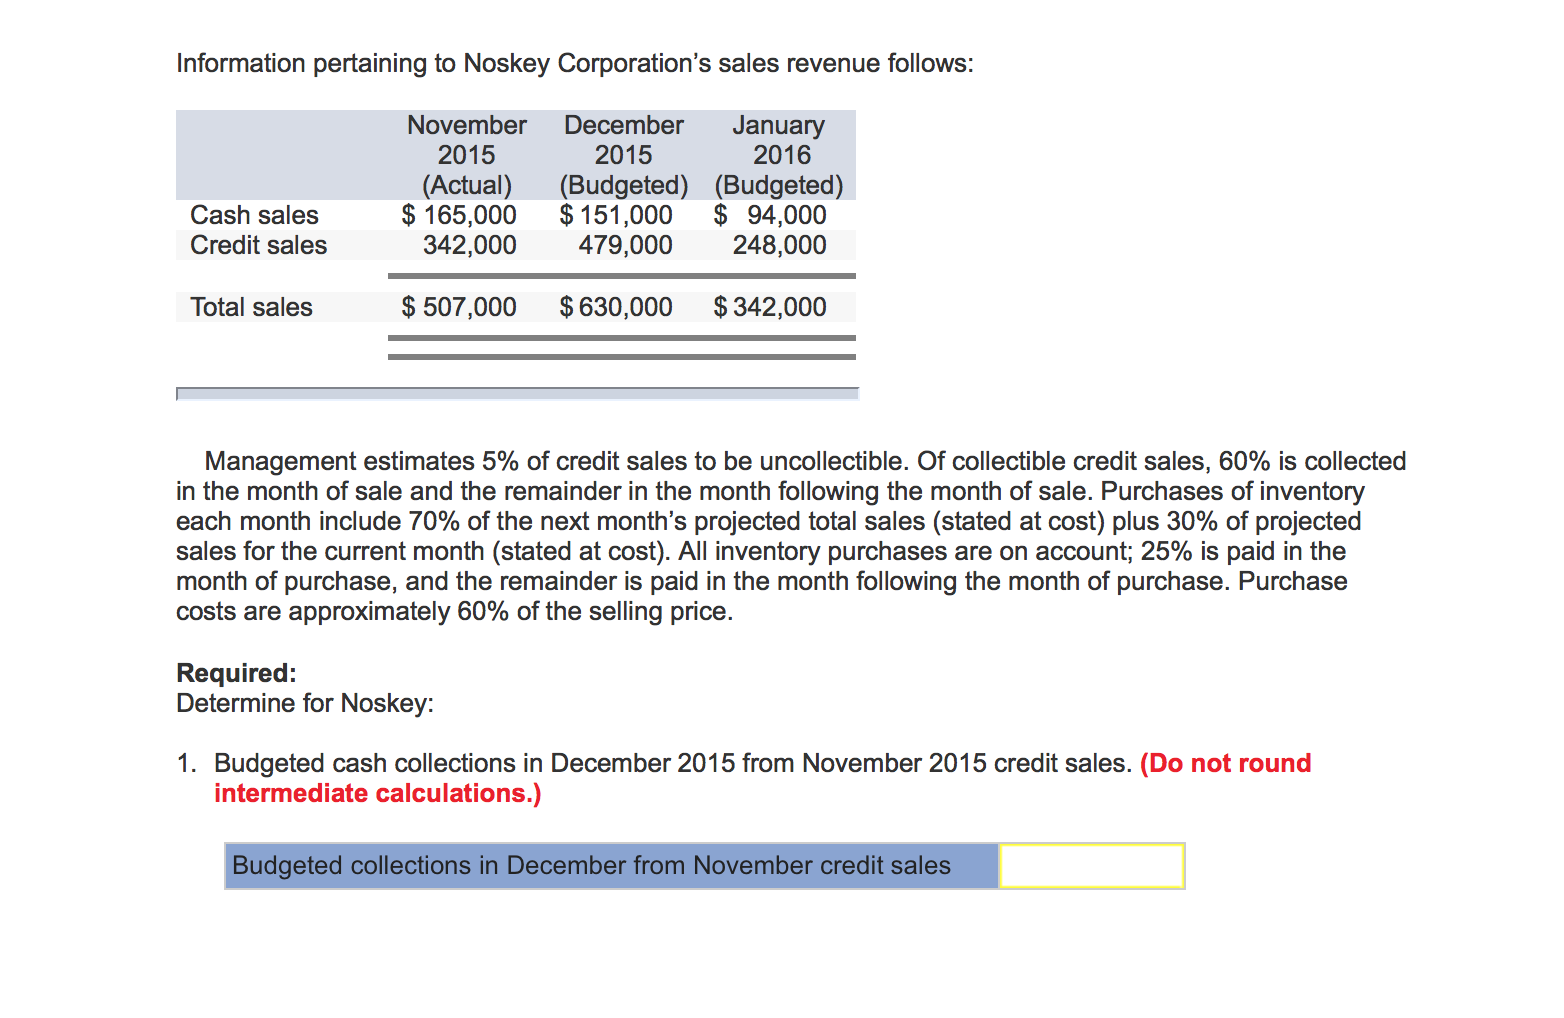The image size is (1564, 1018).
Task: Click the 'Credit sales' row label
Action: tap(258, 245)
